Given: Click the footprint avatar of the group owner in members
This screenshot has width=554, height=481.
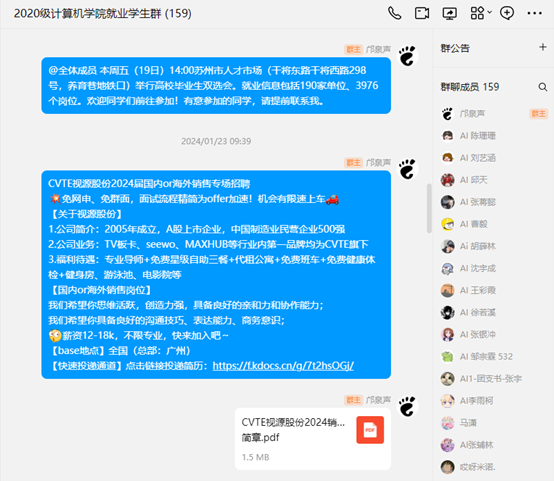Looking at the screenshot, I should [x=447, y=114].
